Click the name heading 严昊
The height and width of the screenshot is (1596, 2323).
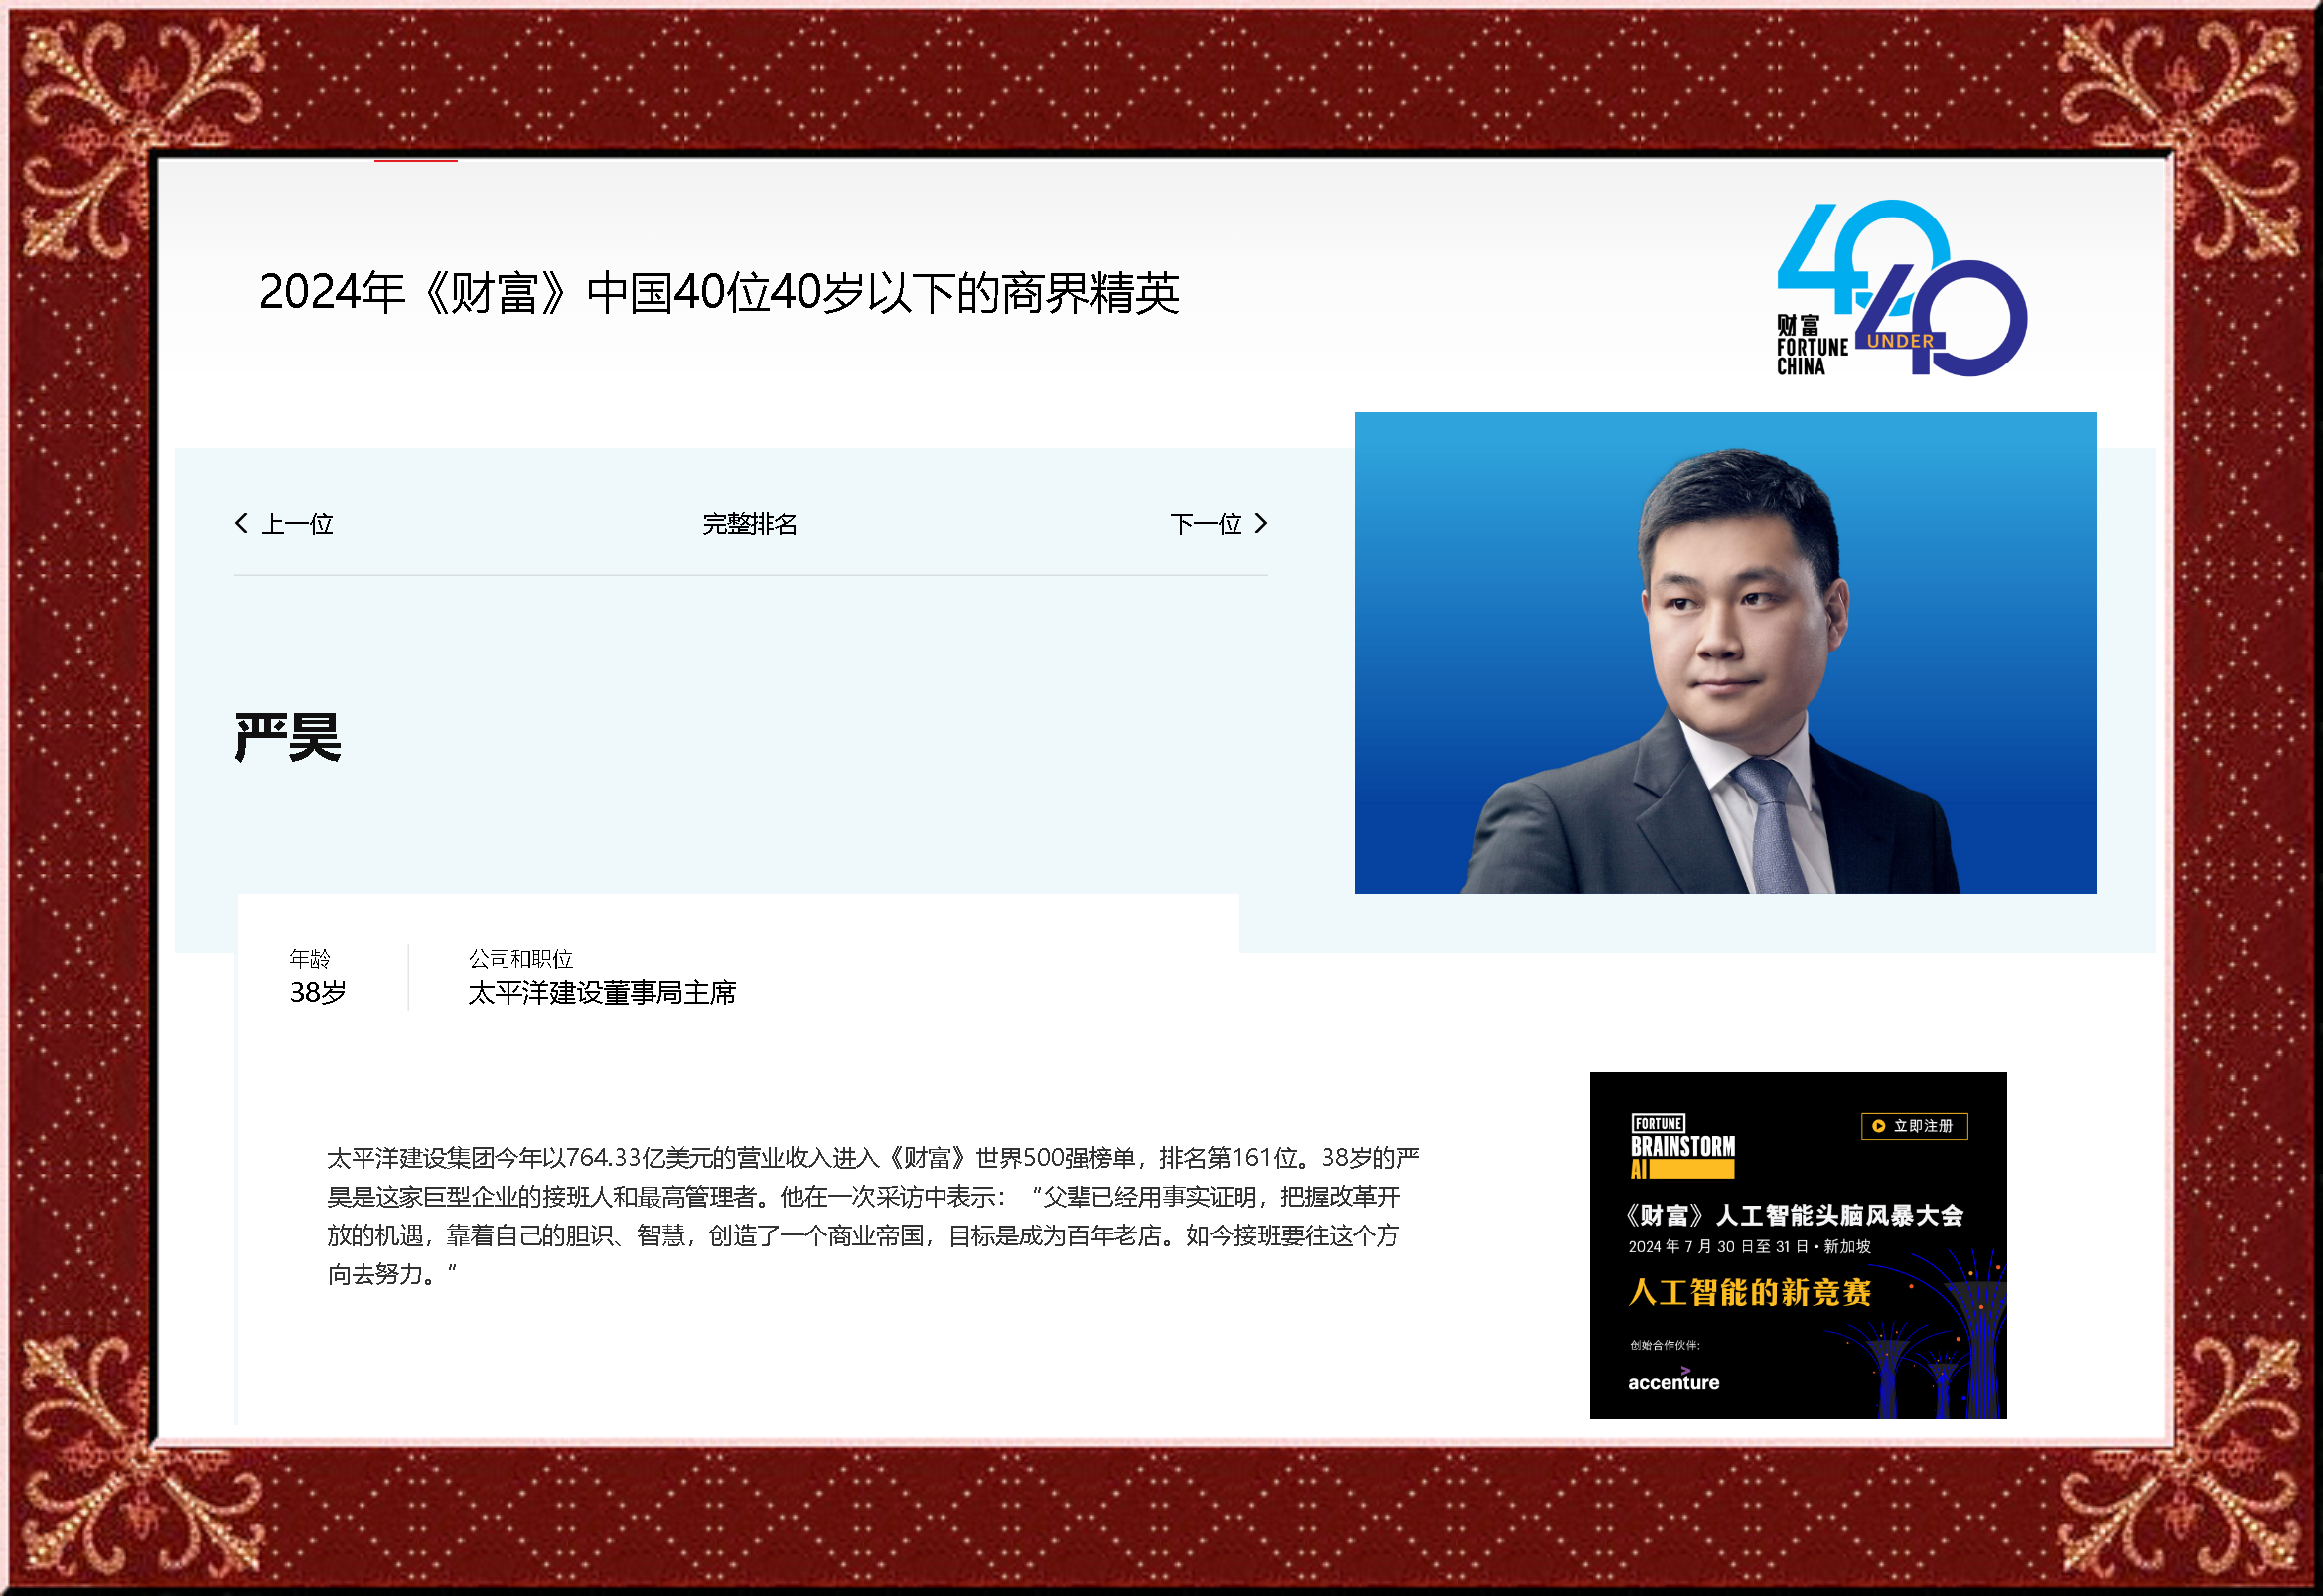tap(288, 738)
